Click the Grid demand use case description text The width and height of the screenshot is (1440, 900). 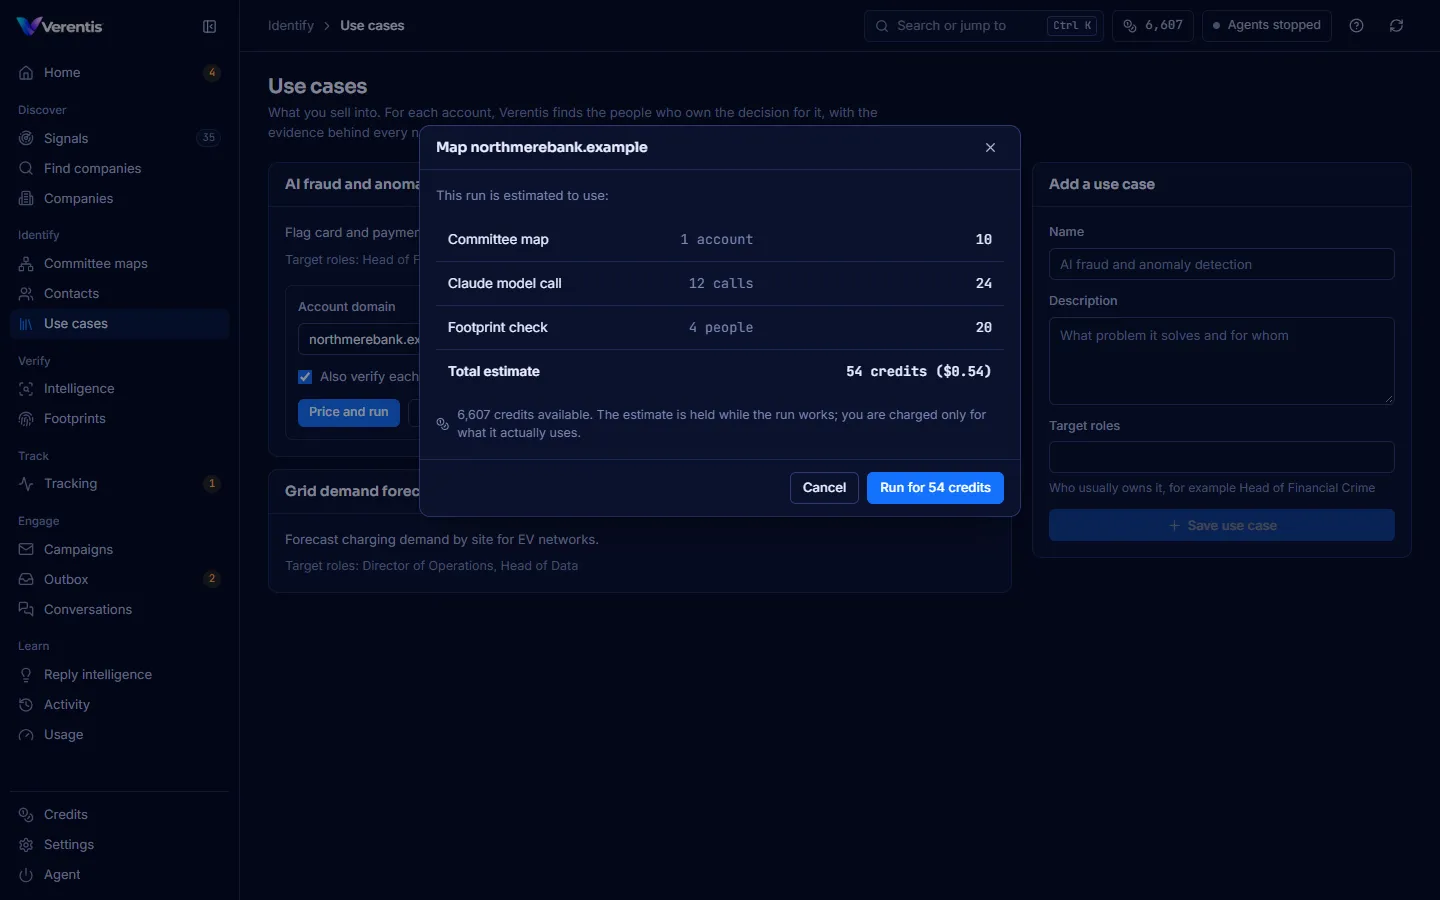click(442, 540)
